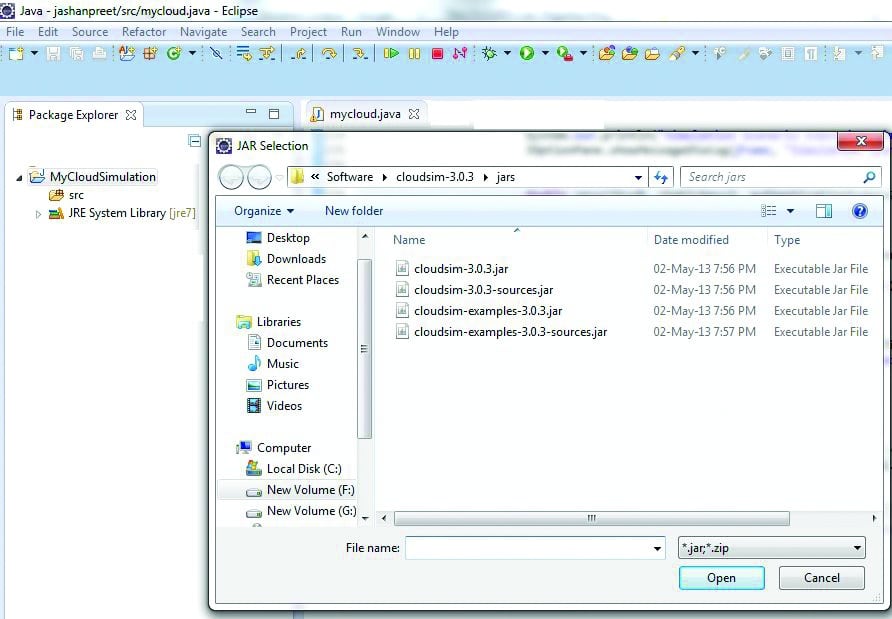Click the yellow Suspend (pause) toolbar icon
This screenshot has width=892, height=619.
click(x=414, y=53)
